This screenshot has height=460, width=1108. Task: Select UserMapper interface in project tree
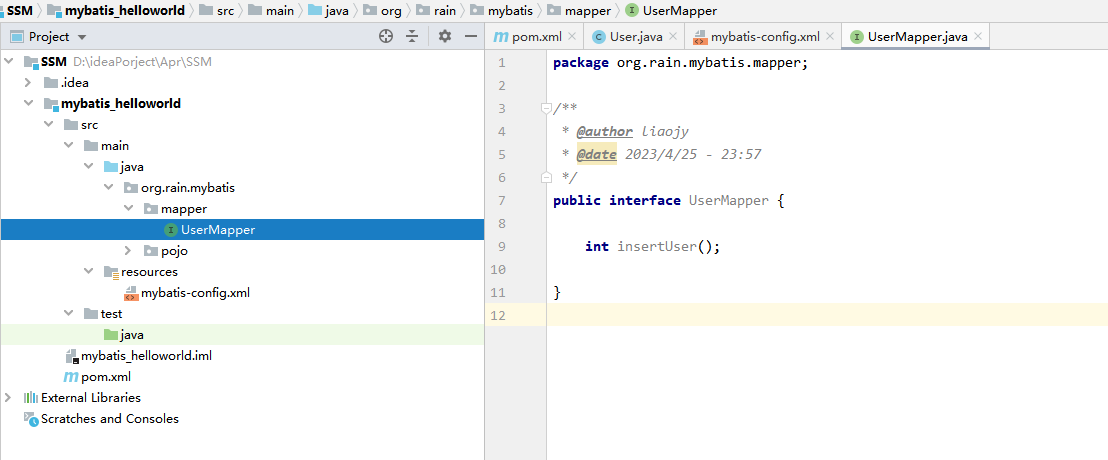tap(242, 230)
